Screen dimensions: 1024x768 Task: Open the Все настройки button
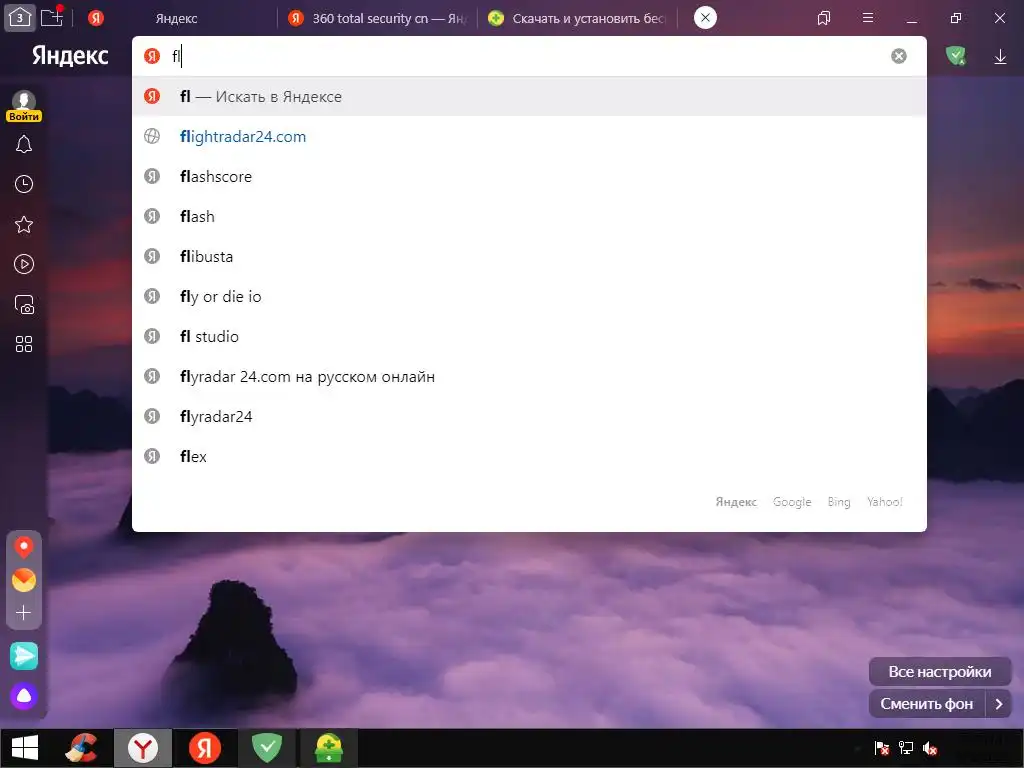click(x=940, y=672)
